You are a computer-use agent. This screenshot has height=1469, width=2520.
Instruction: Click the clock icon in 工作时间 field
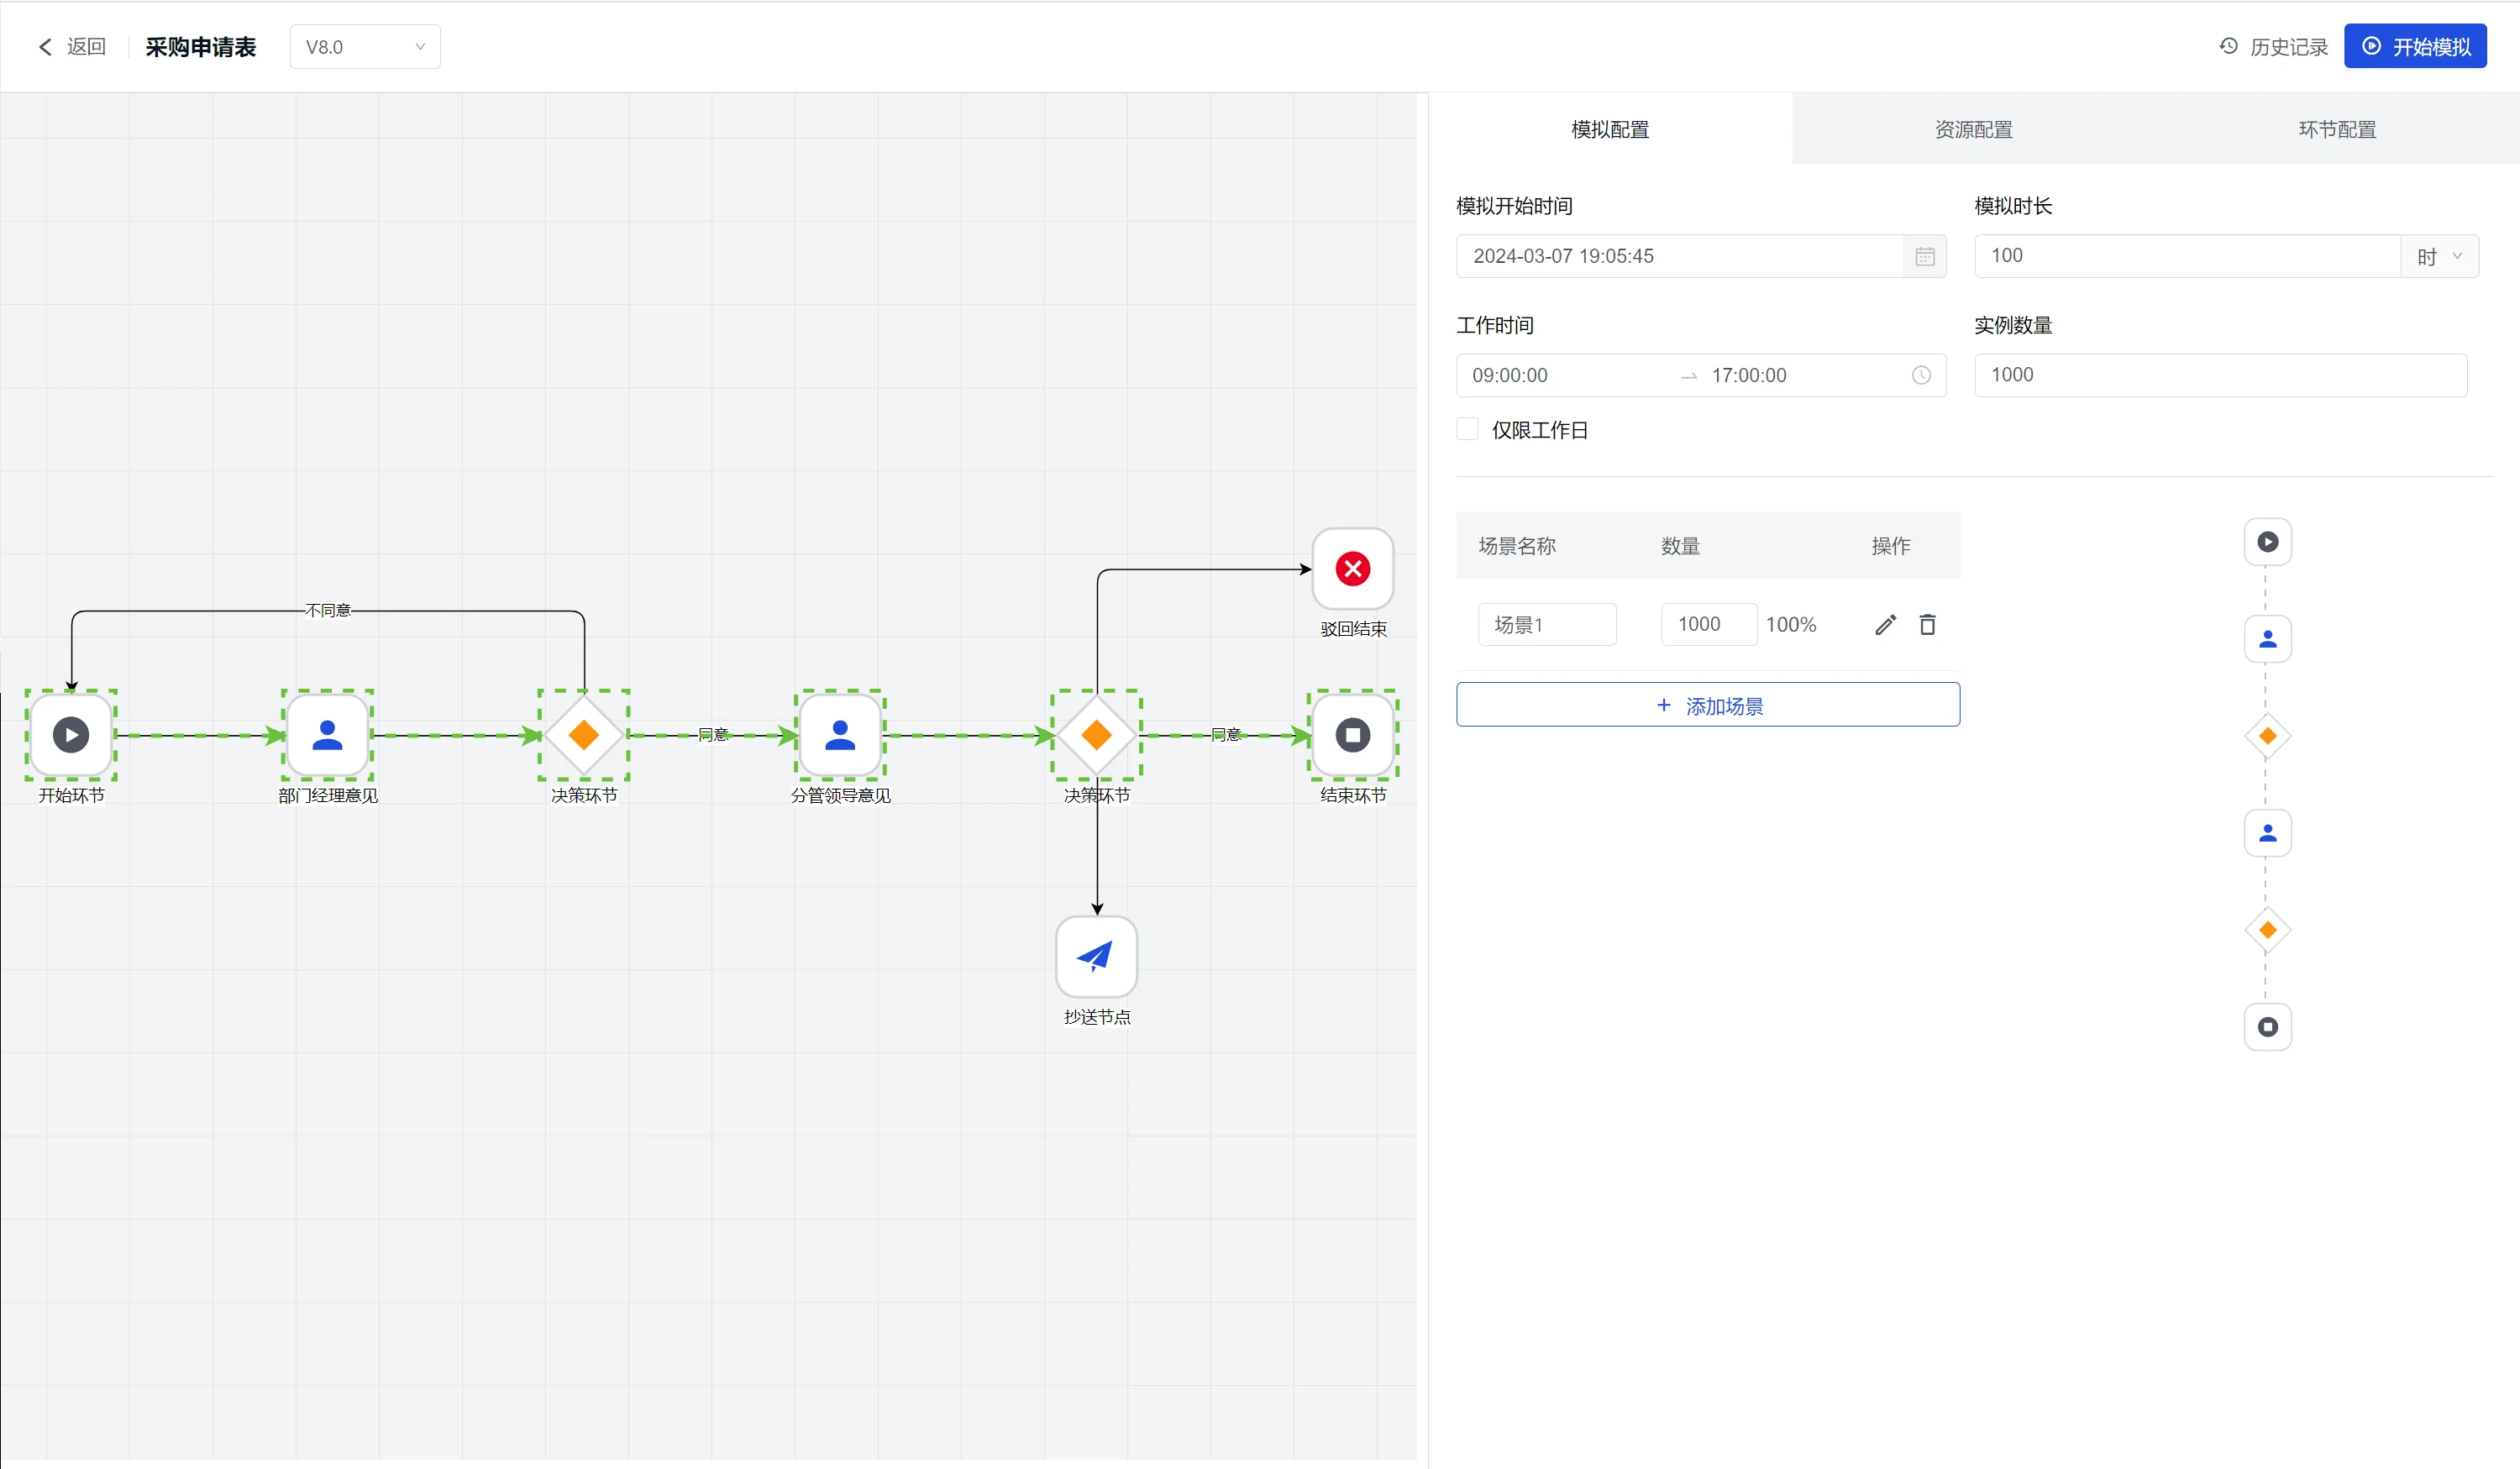click(x=1921, y=375)
